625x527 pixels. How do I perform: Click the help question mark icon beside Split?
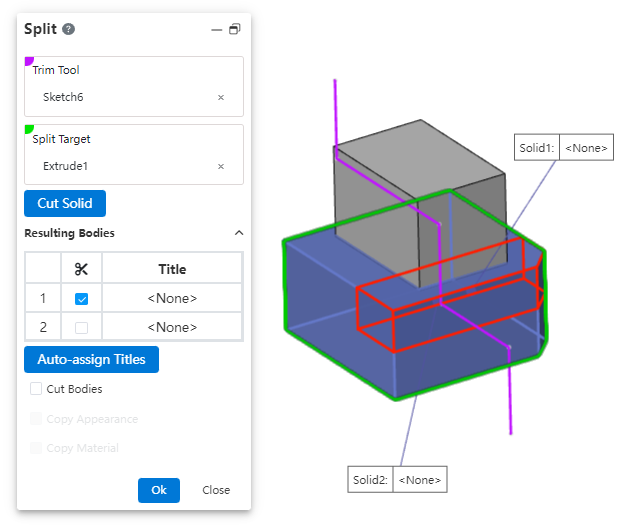69,29
